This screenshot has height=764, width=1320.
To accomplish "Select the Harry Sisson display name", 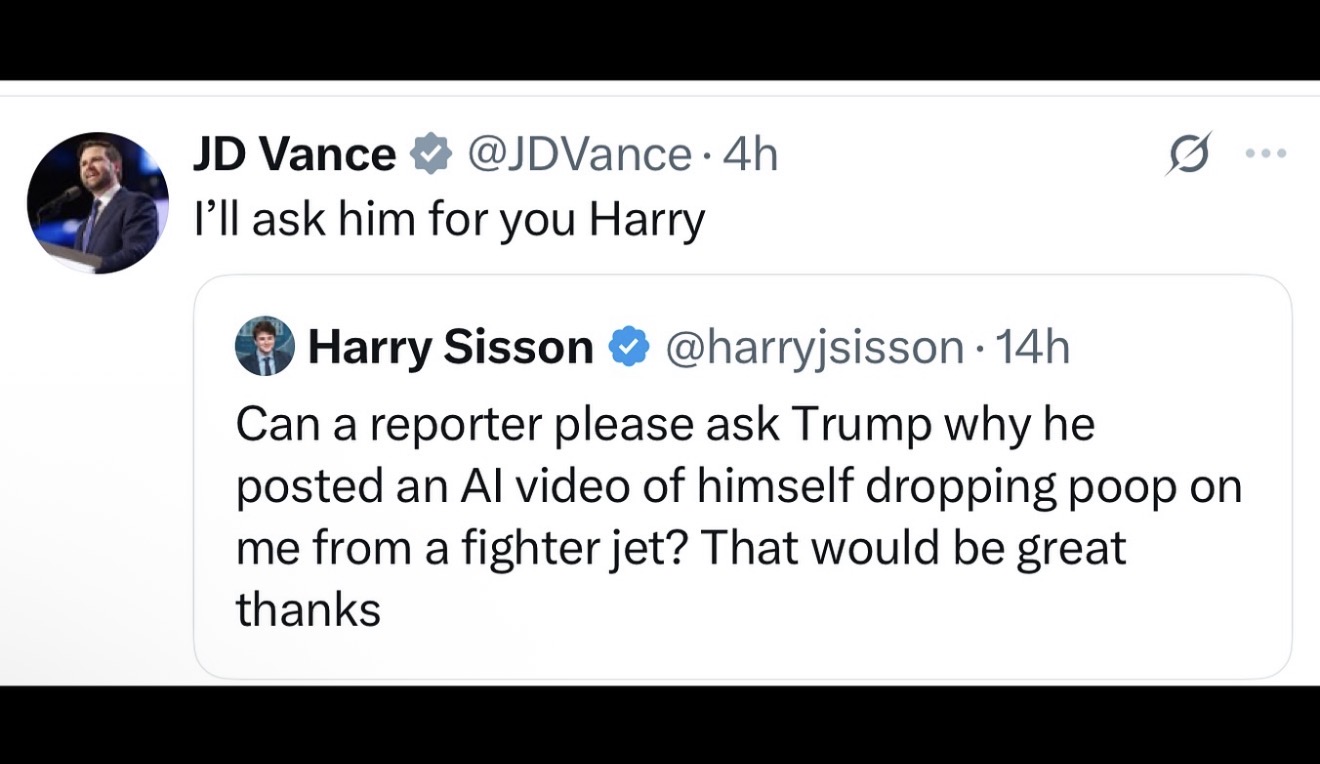I will coord(451,347).
